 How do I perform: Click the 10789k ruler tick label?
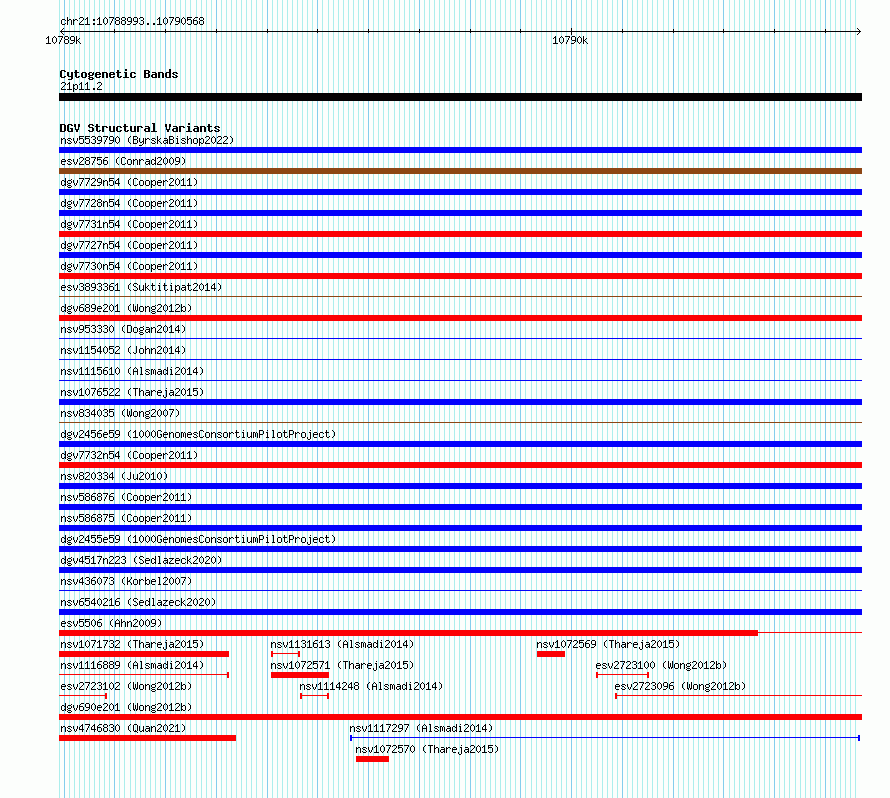pyautogui.click(x=63, y=40)
